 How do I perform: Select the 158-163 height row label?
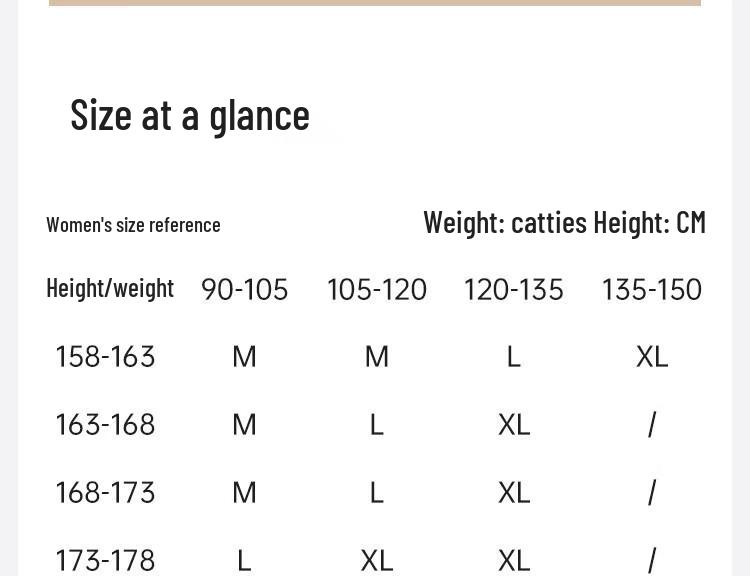point(105,357)
